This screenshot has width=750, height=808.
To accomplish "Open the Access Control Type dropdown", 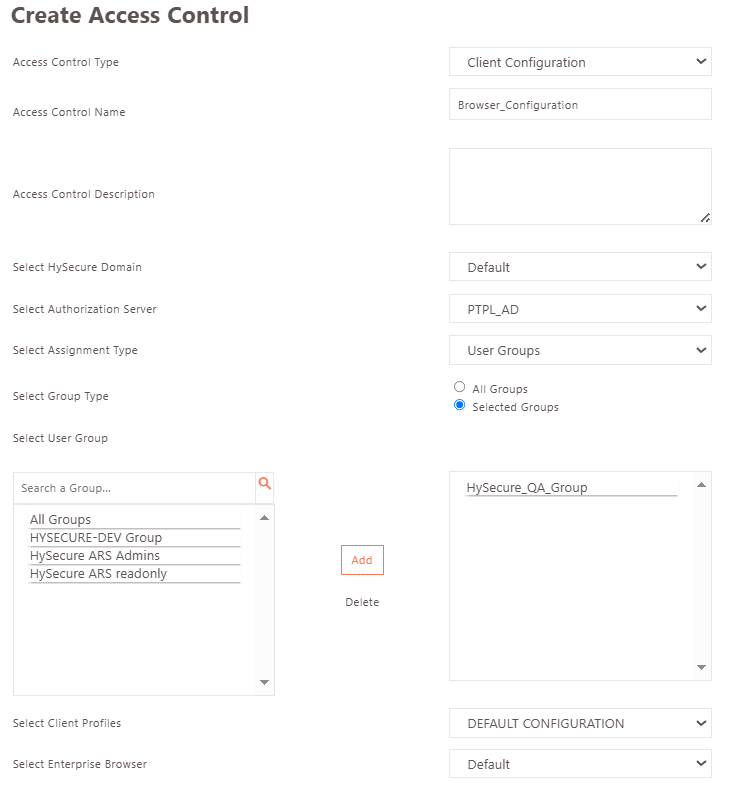I will (580, 62).
